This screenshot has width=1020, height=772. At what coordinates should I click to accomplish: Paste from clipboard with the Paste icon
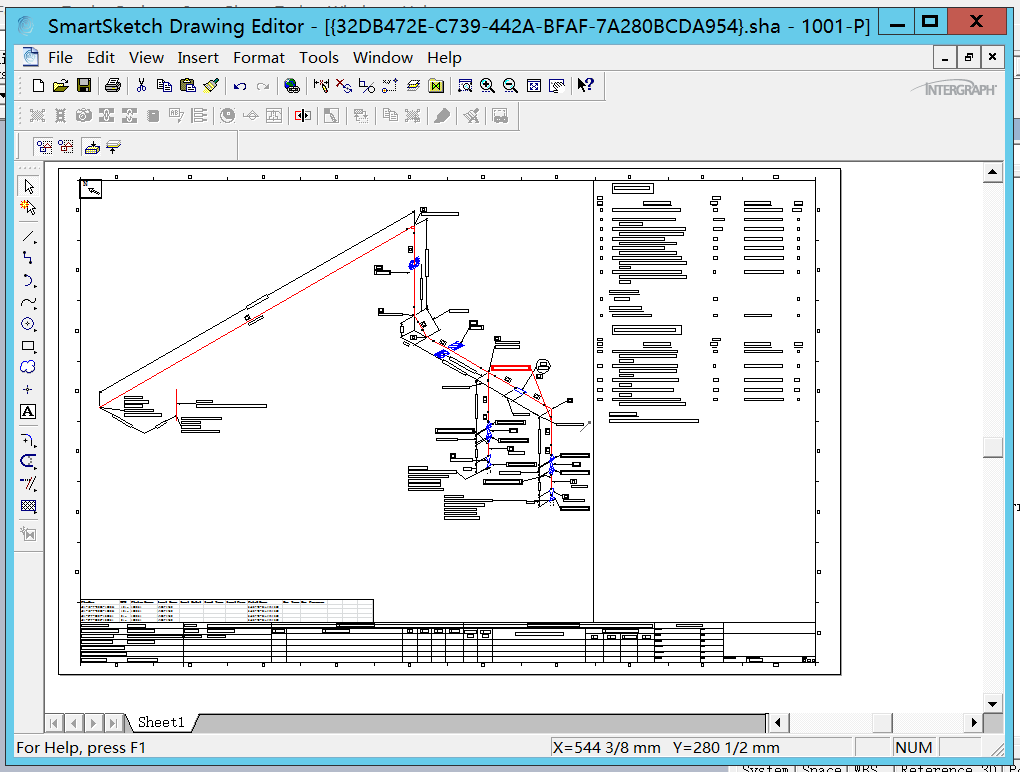(x=187, y=85)
